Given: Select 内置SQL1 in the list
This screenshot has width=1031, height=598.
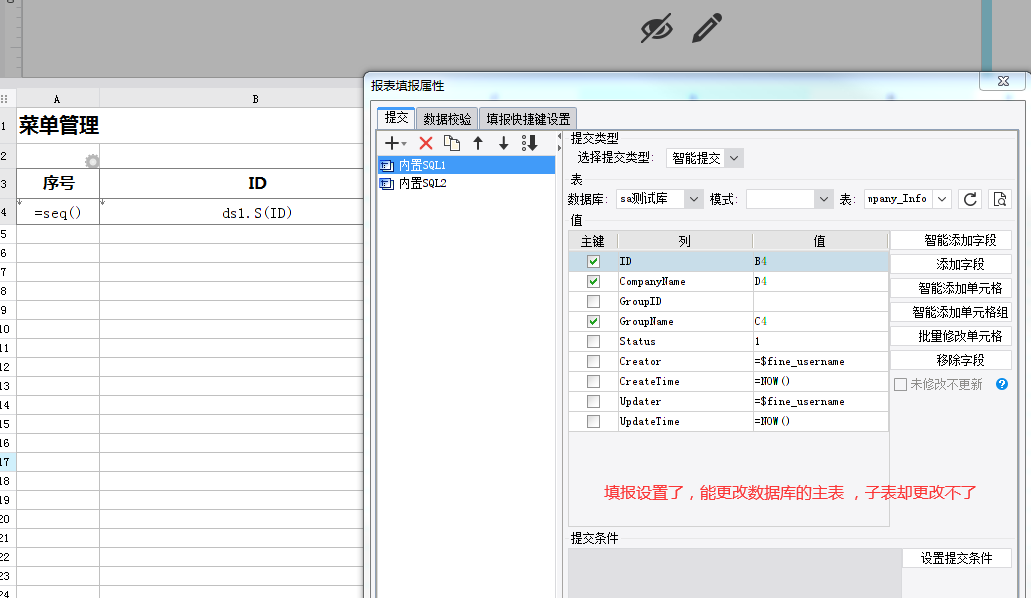Looking at the screenshot, I should pos(466,165).
